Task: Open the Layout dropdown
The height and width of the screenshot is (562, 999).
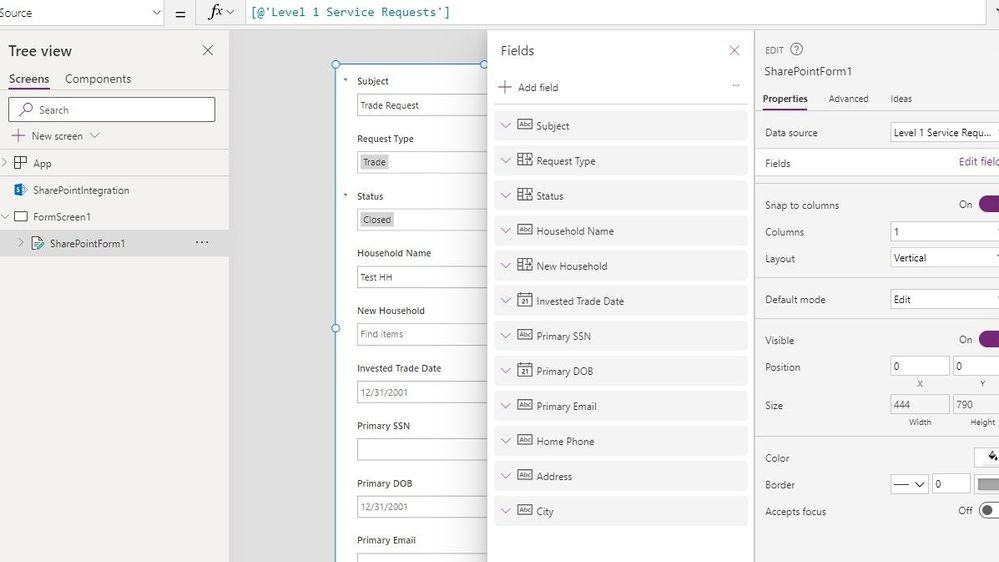Action: 945,258
